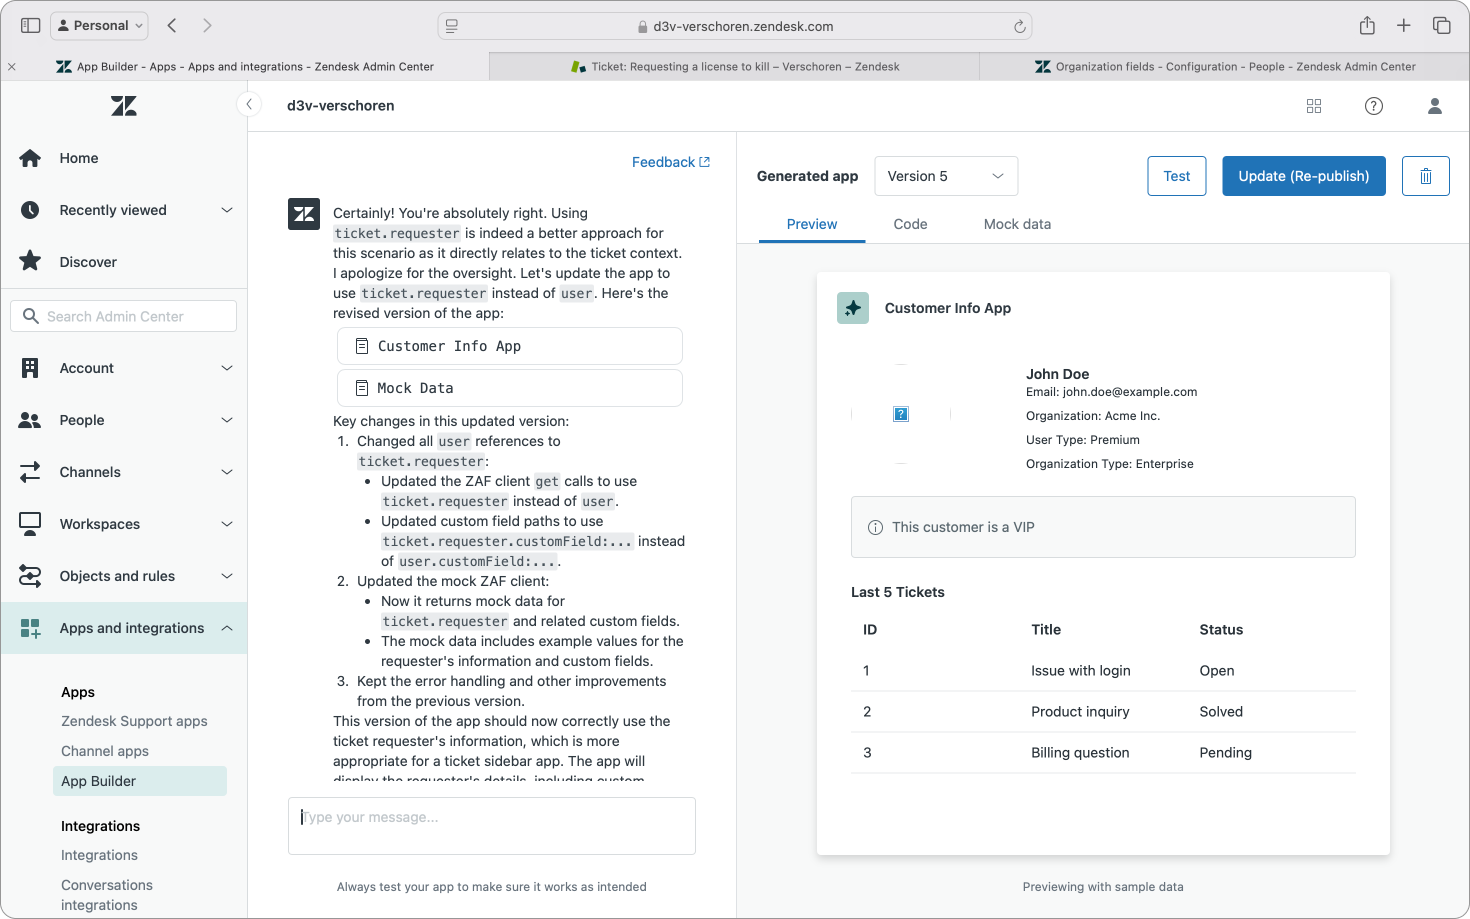Click the Apps and integrations icon
The image size is (1470, 919).
point(30,628)
